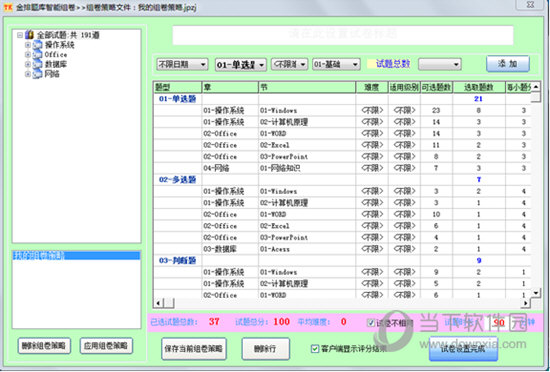The image size is (550, 372).
Task: Expand the 操作系统 tree node
Action: pos(27,45)
